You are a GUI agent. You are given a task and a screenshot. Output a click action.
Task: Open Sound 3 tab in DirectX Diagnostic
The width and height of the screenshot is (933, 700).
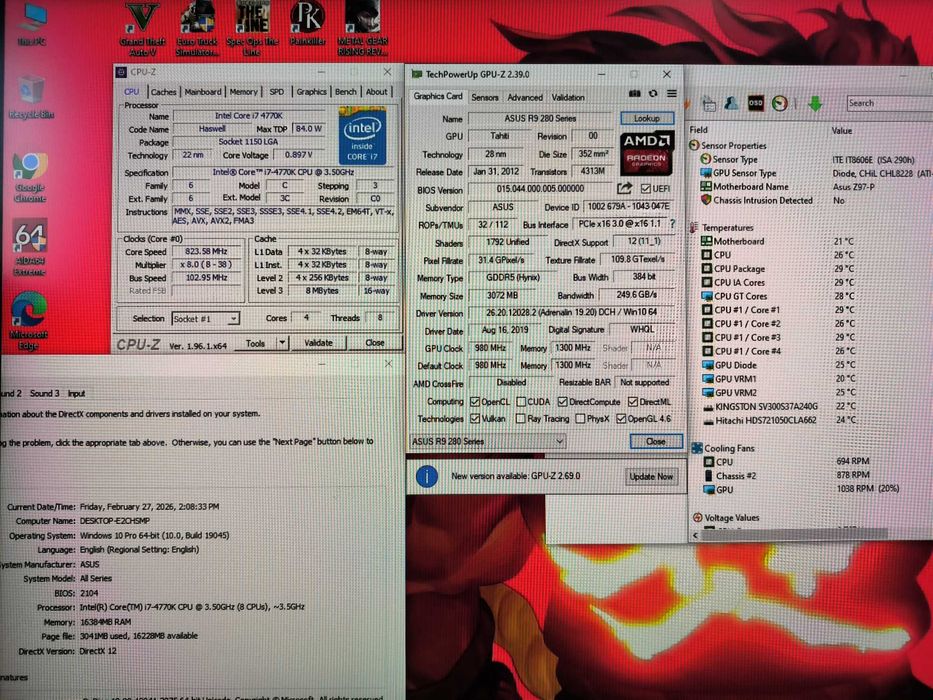click(x=45, y=393)
